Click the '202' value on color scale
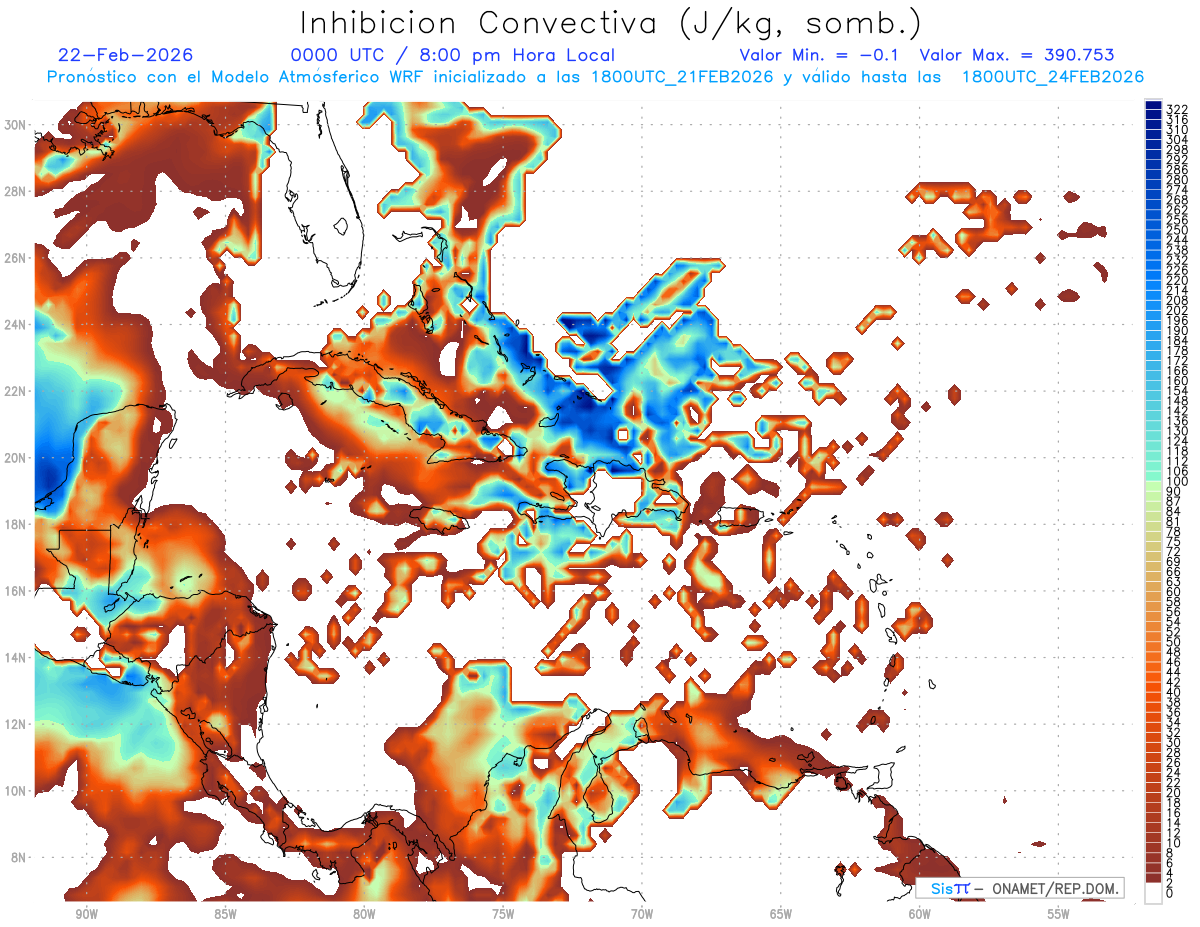The width and height of the screenshot is (1200, 927). point(1178,310)
